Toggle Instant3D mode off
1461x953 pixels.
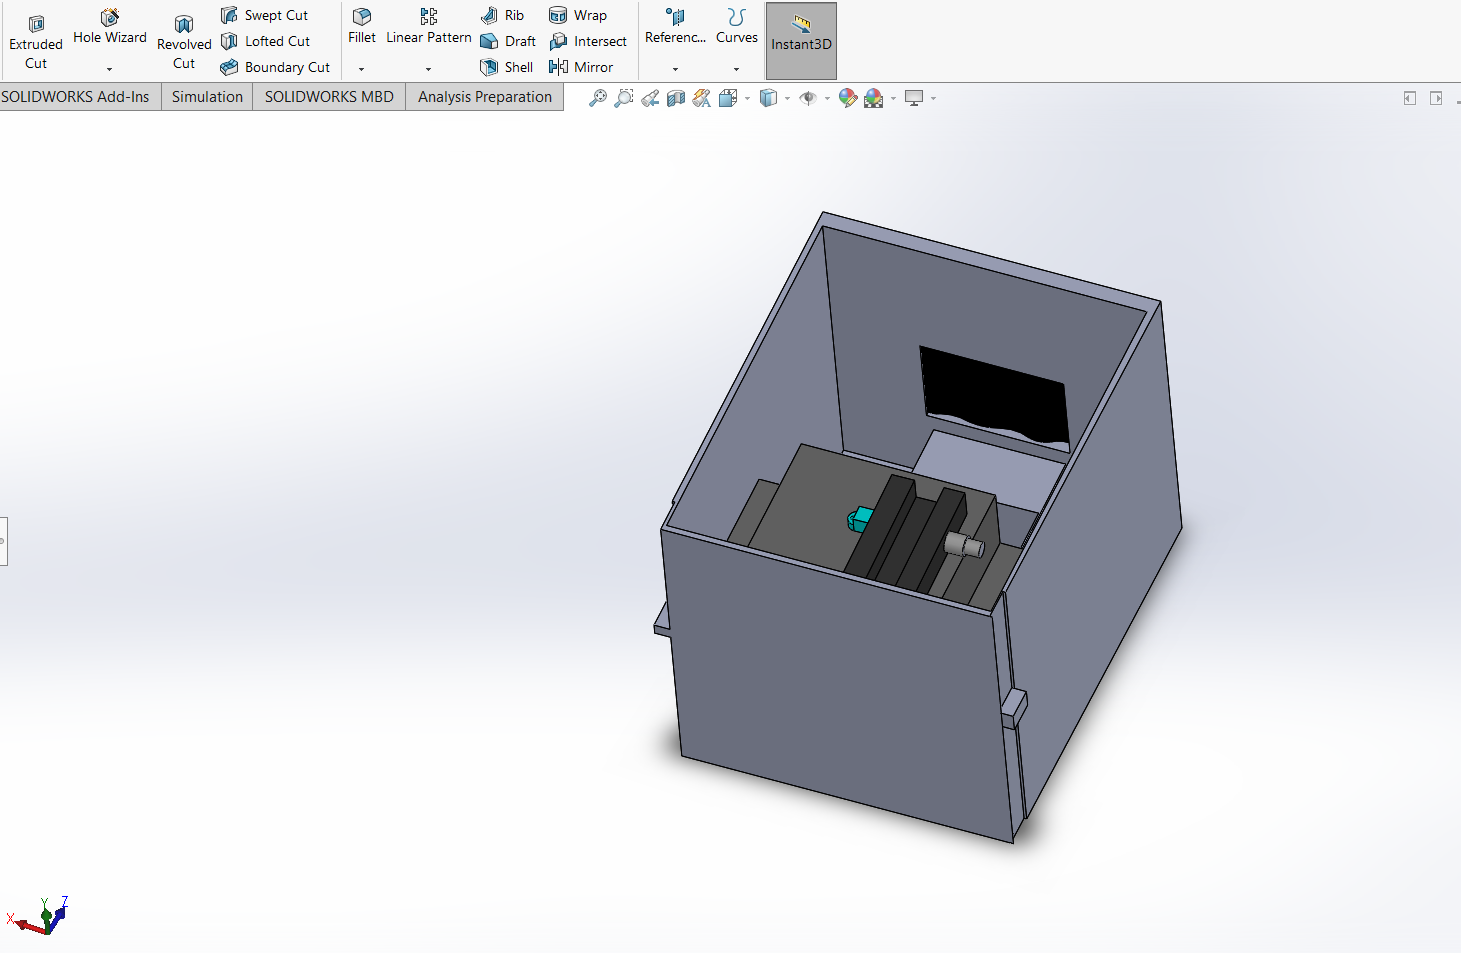(801, 41)
